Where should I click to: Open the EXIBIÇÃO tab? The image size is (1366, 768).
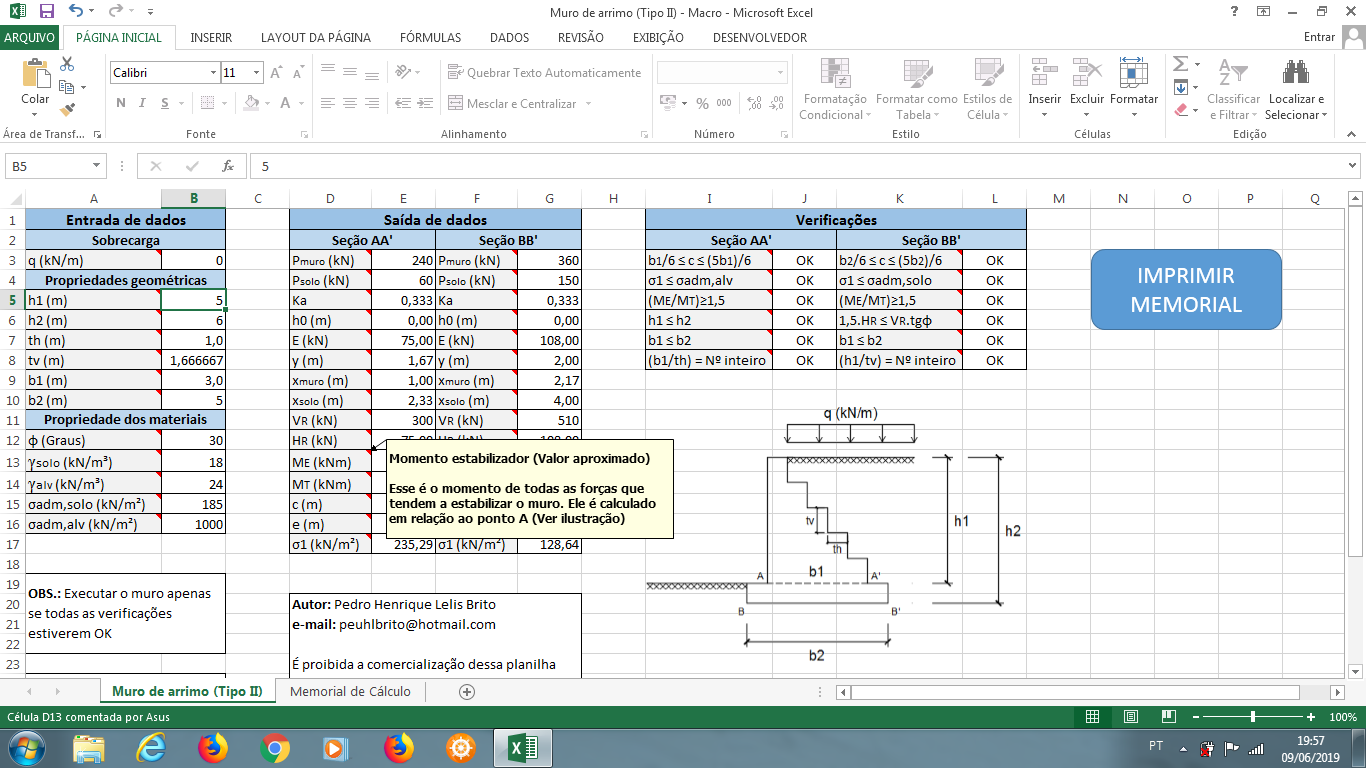click(659, 38)
